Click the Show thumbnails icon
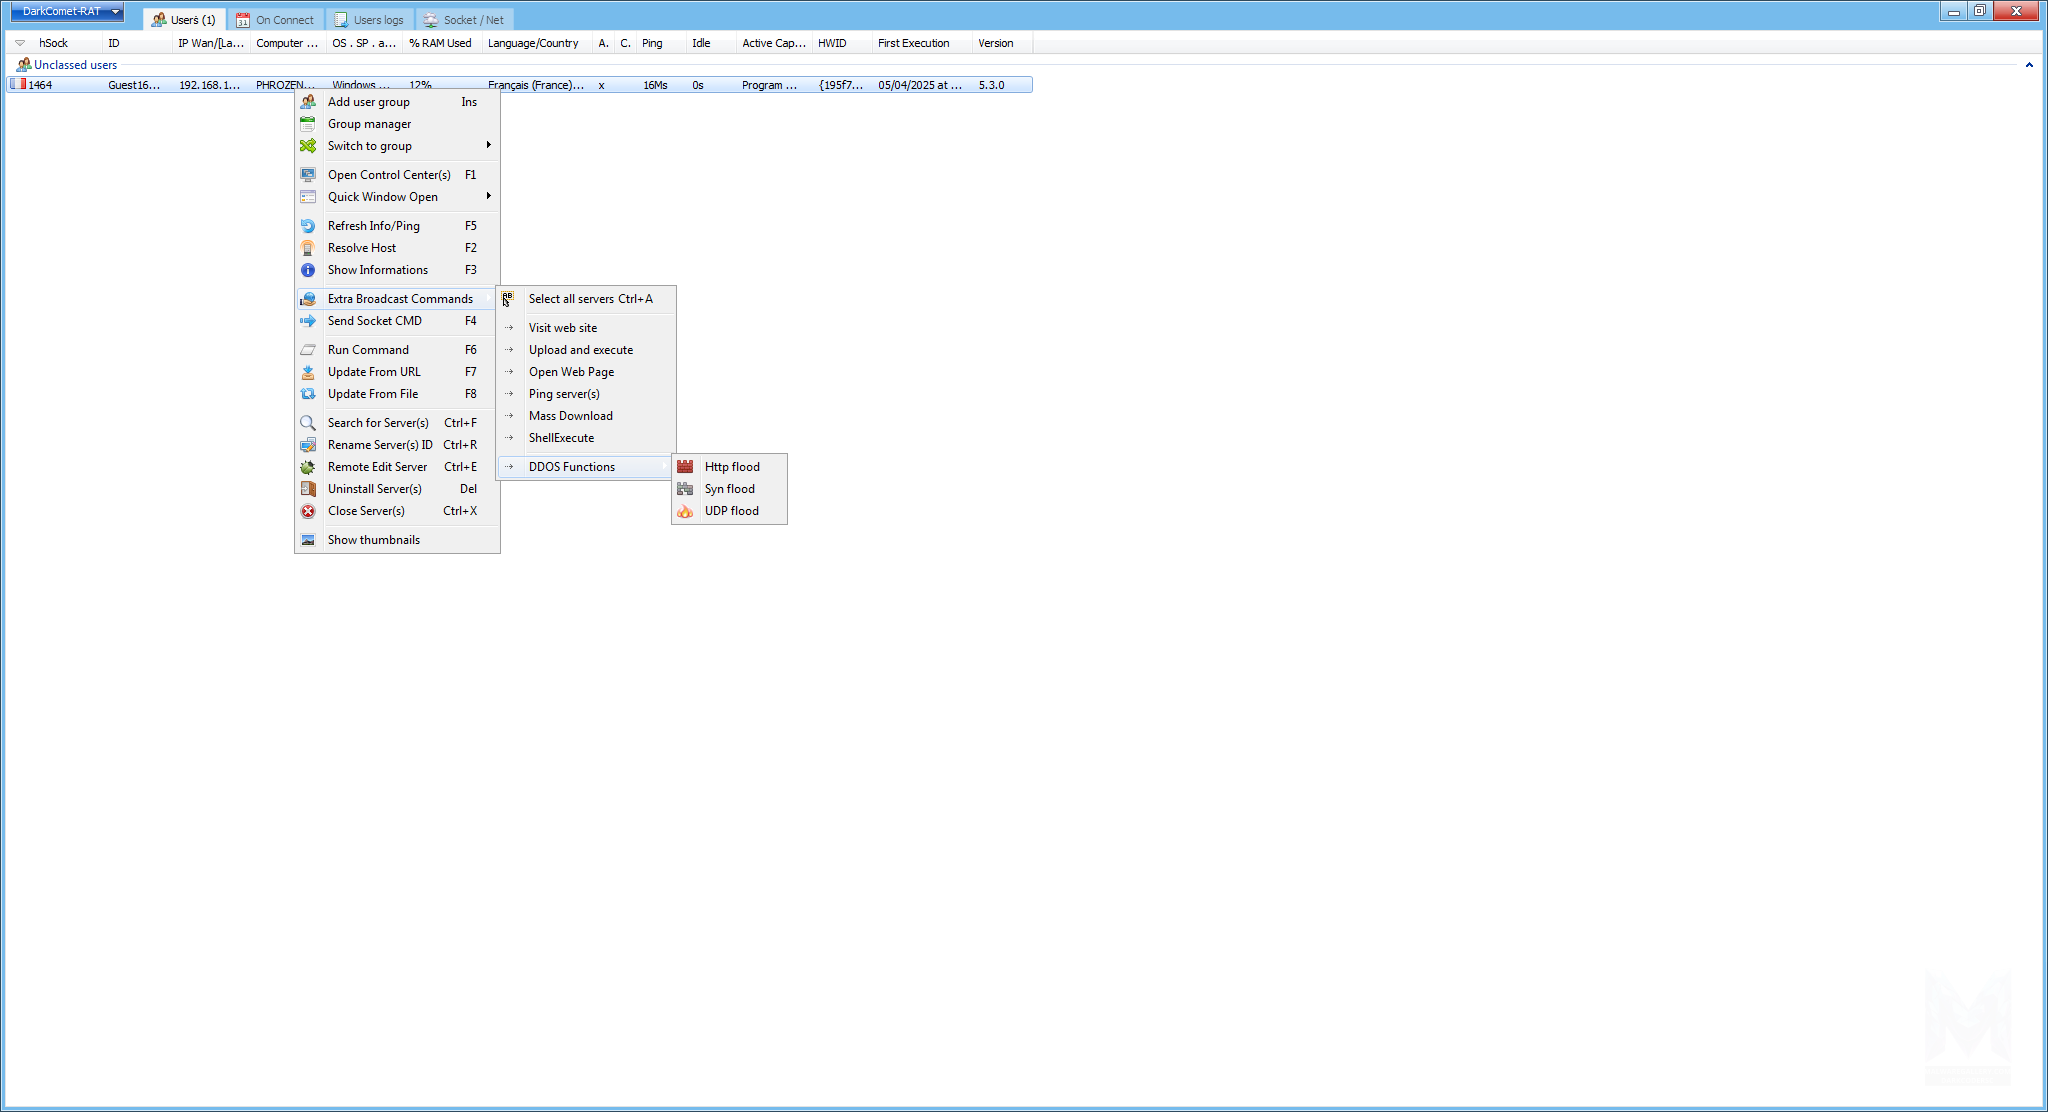 (x=308, y=540)
